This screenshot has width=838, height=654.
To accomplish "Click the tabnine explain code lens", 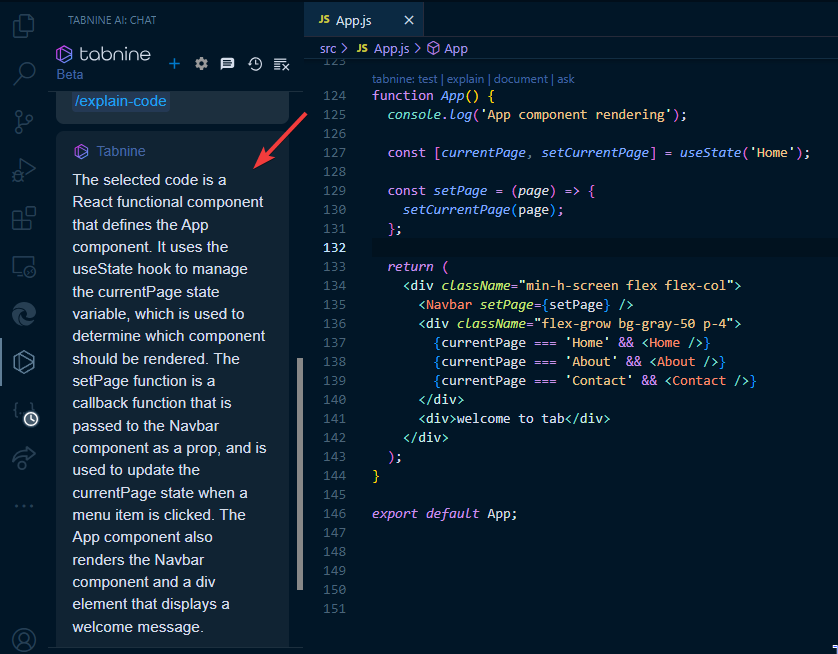I will click(465, 79).
